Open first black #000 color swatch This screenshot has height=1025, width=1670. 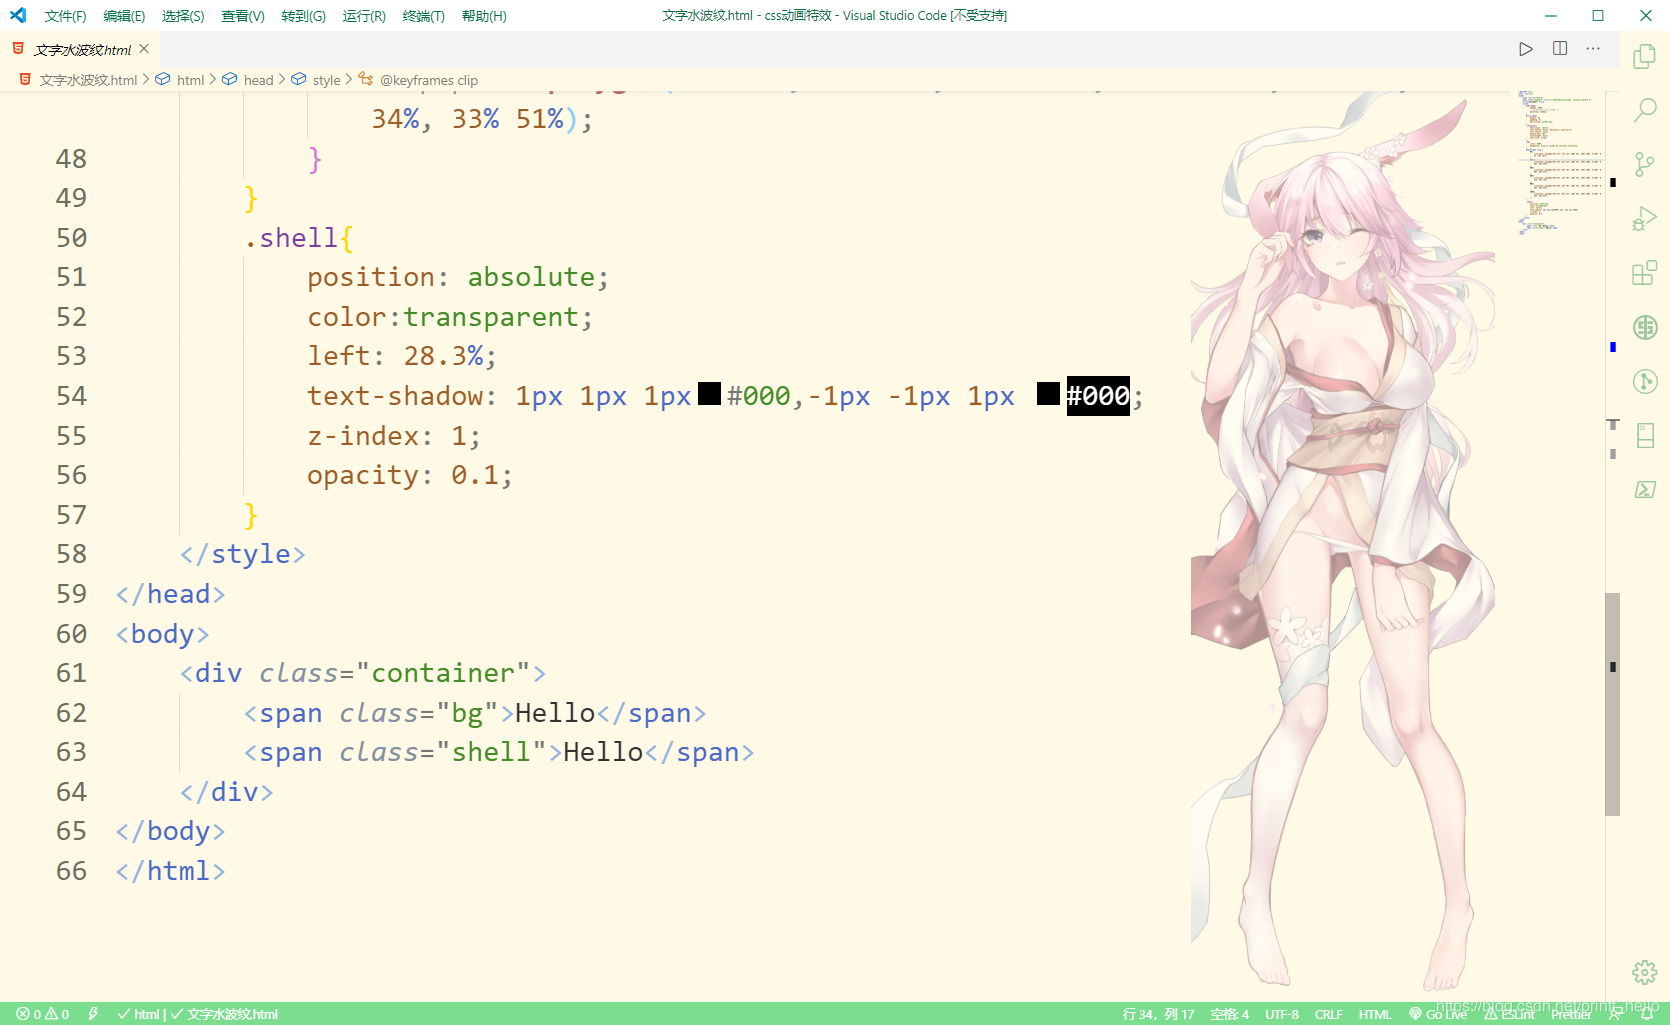709,394
